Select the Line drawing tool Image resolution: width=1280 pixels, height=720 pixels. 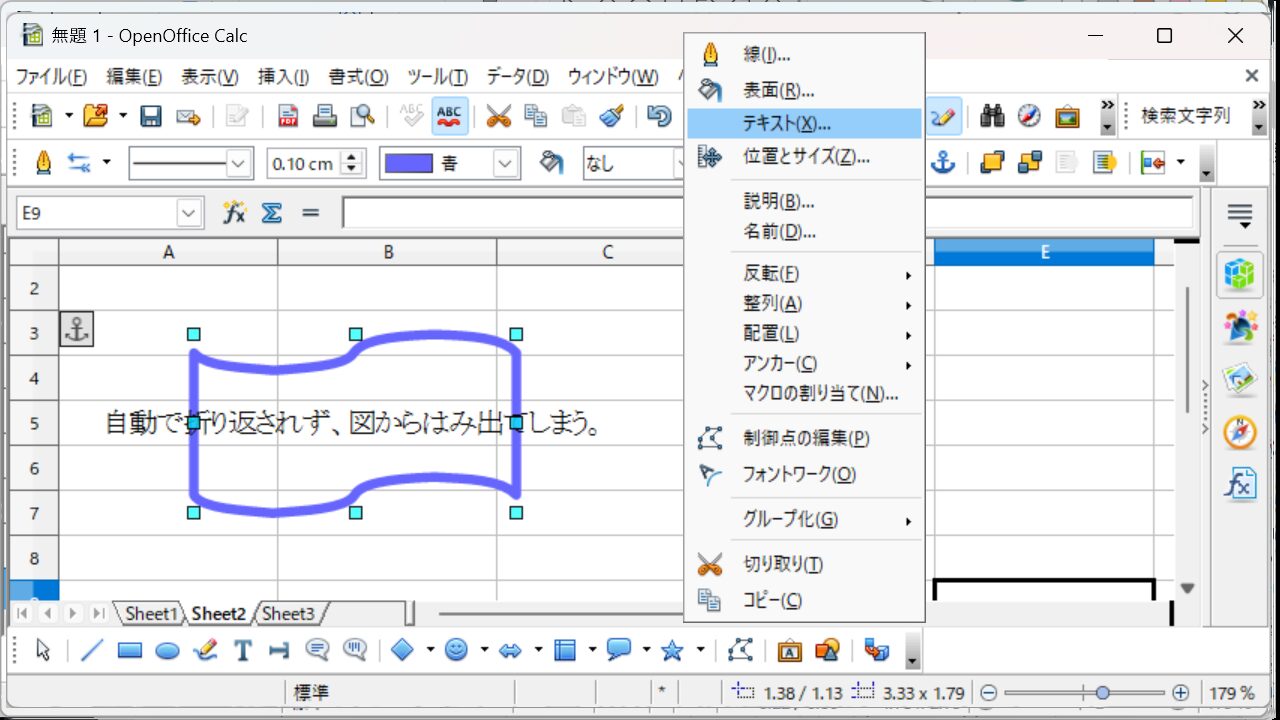point(92,650)
